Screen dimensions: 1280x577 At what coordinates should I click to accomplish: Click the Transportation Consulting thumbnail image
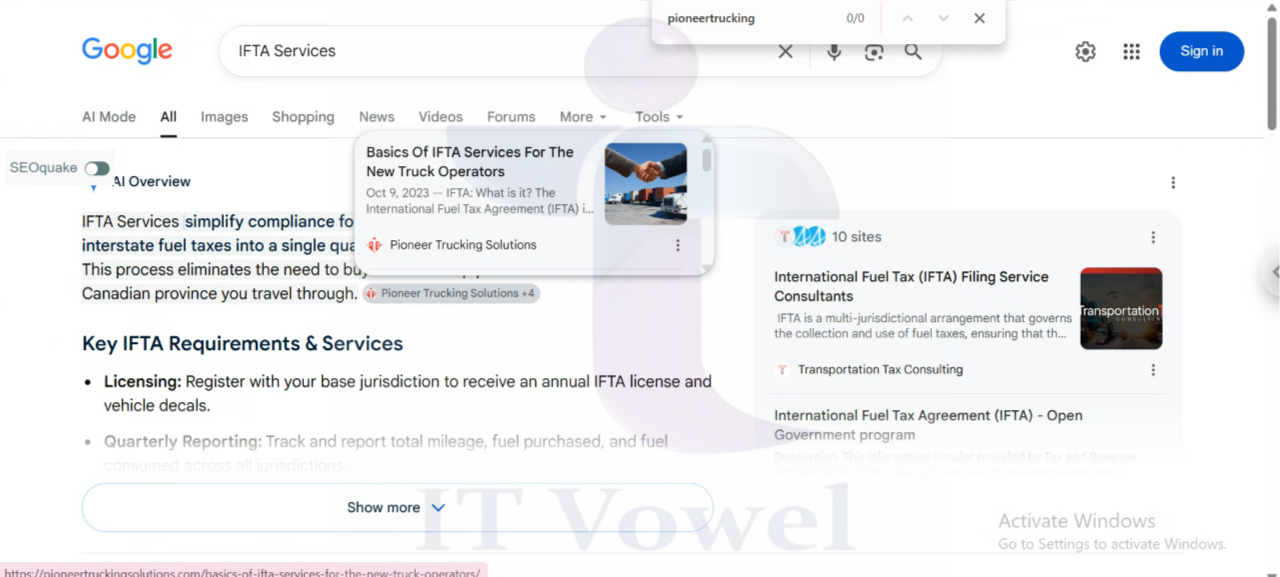pyautogui.click(x=1121, y=308)
